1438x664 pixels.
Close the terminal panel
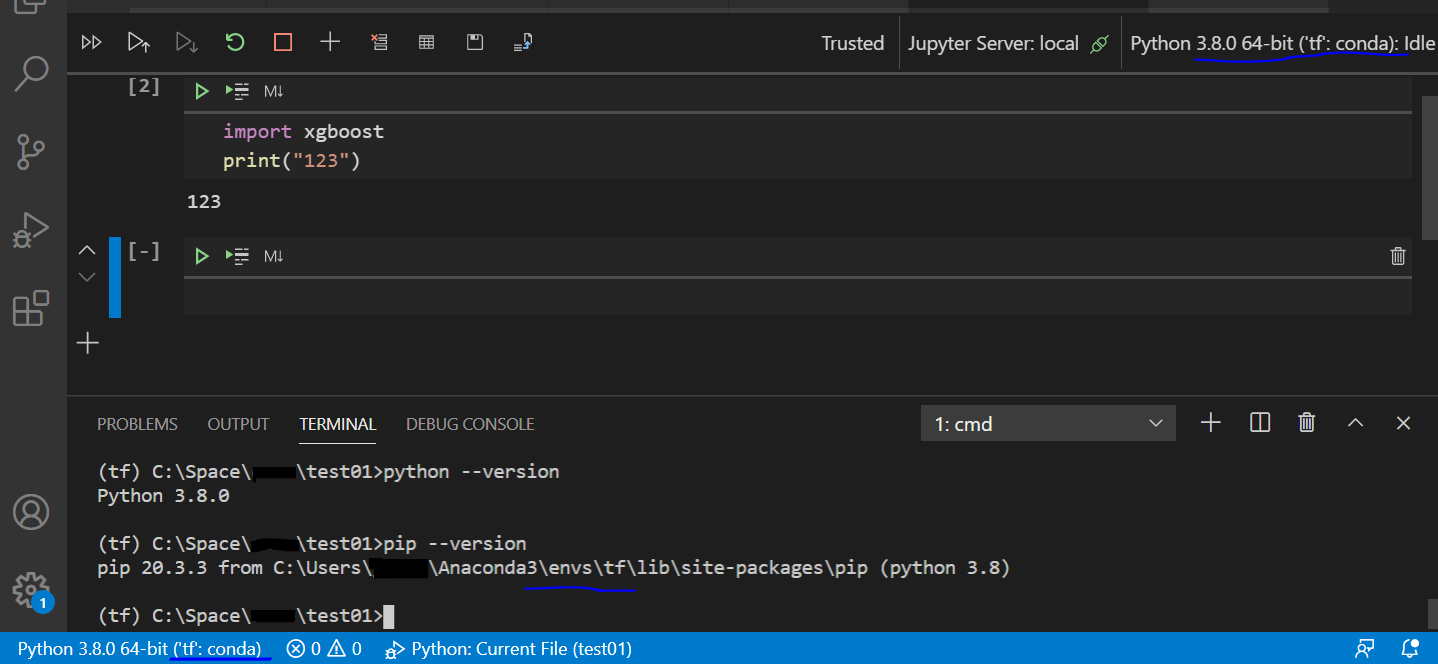tap(1403, 423)
